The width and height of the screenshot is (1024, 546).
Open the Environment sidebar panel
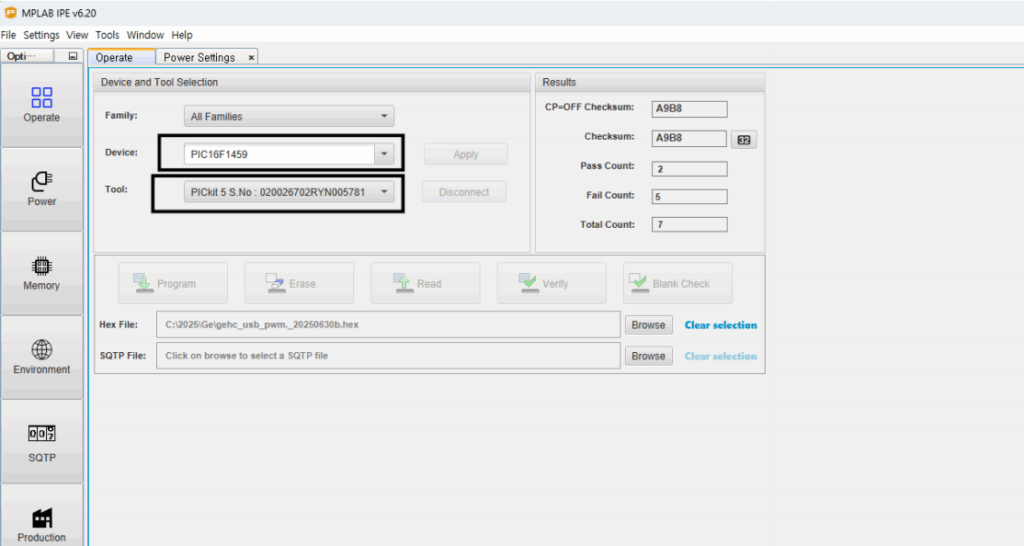click(x=42, y=357)
